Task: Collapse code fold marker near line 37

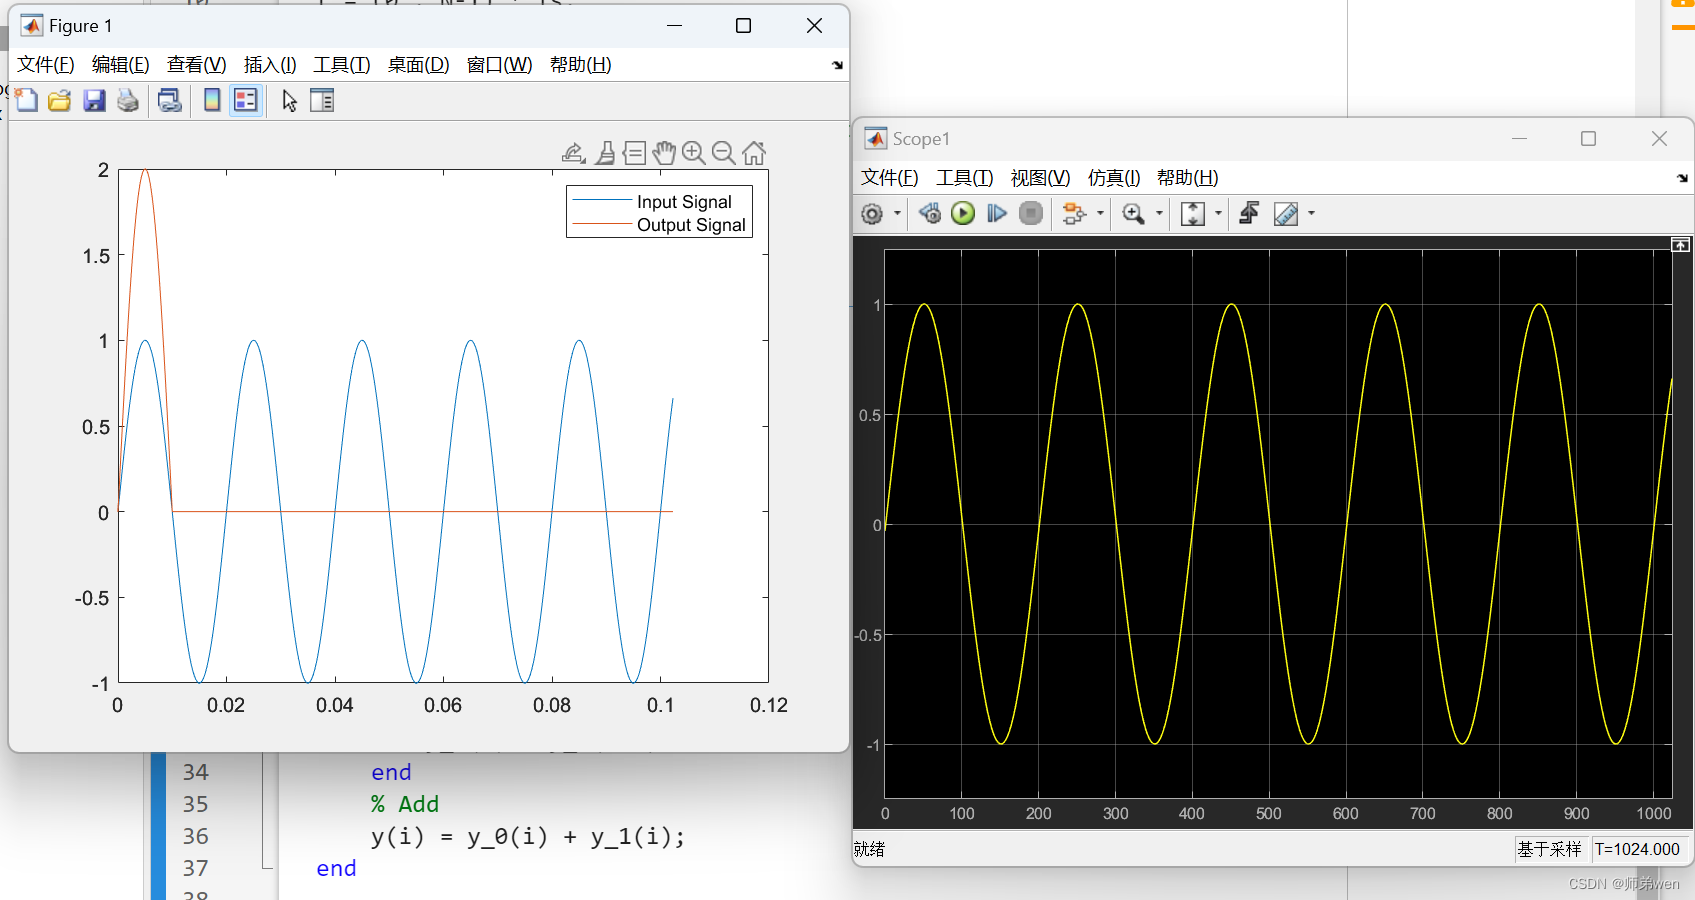Action: tap(266, 868)
